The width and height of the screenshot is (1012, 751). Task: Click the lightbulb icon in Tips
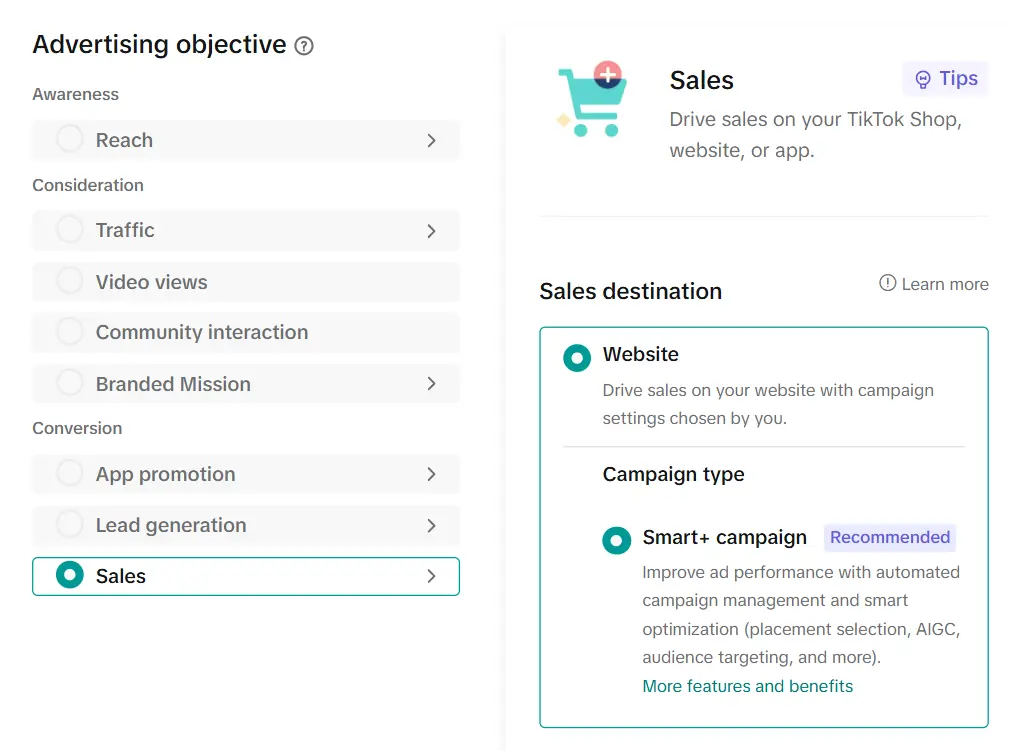coord(923,80)
